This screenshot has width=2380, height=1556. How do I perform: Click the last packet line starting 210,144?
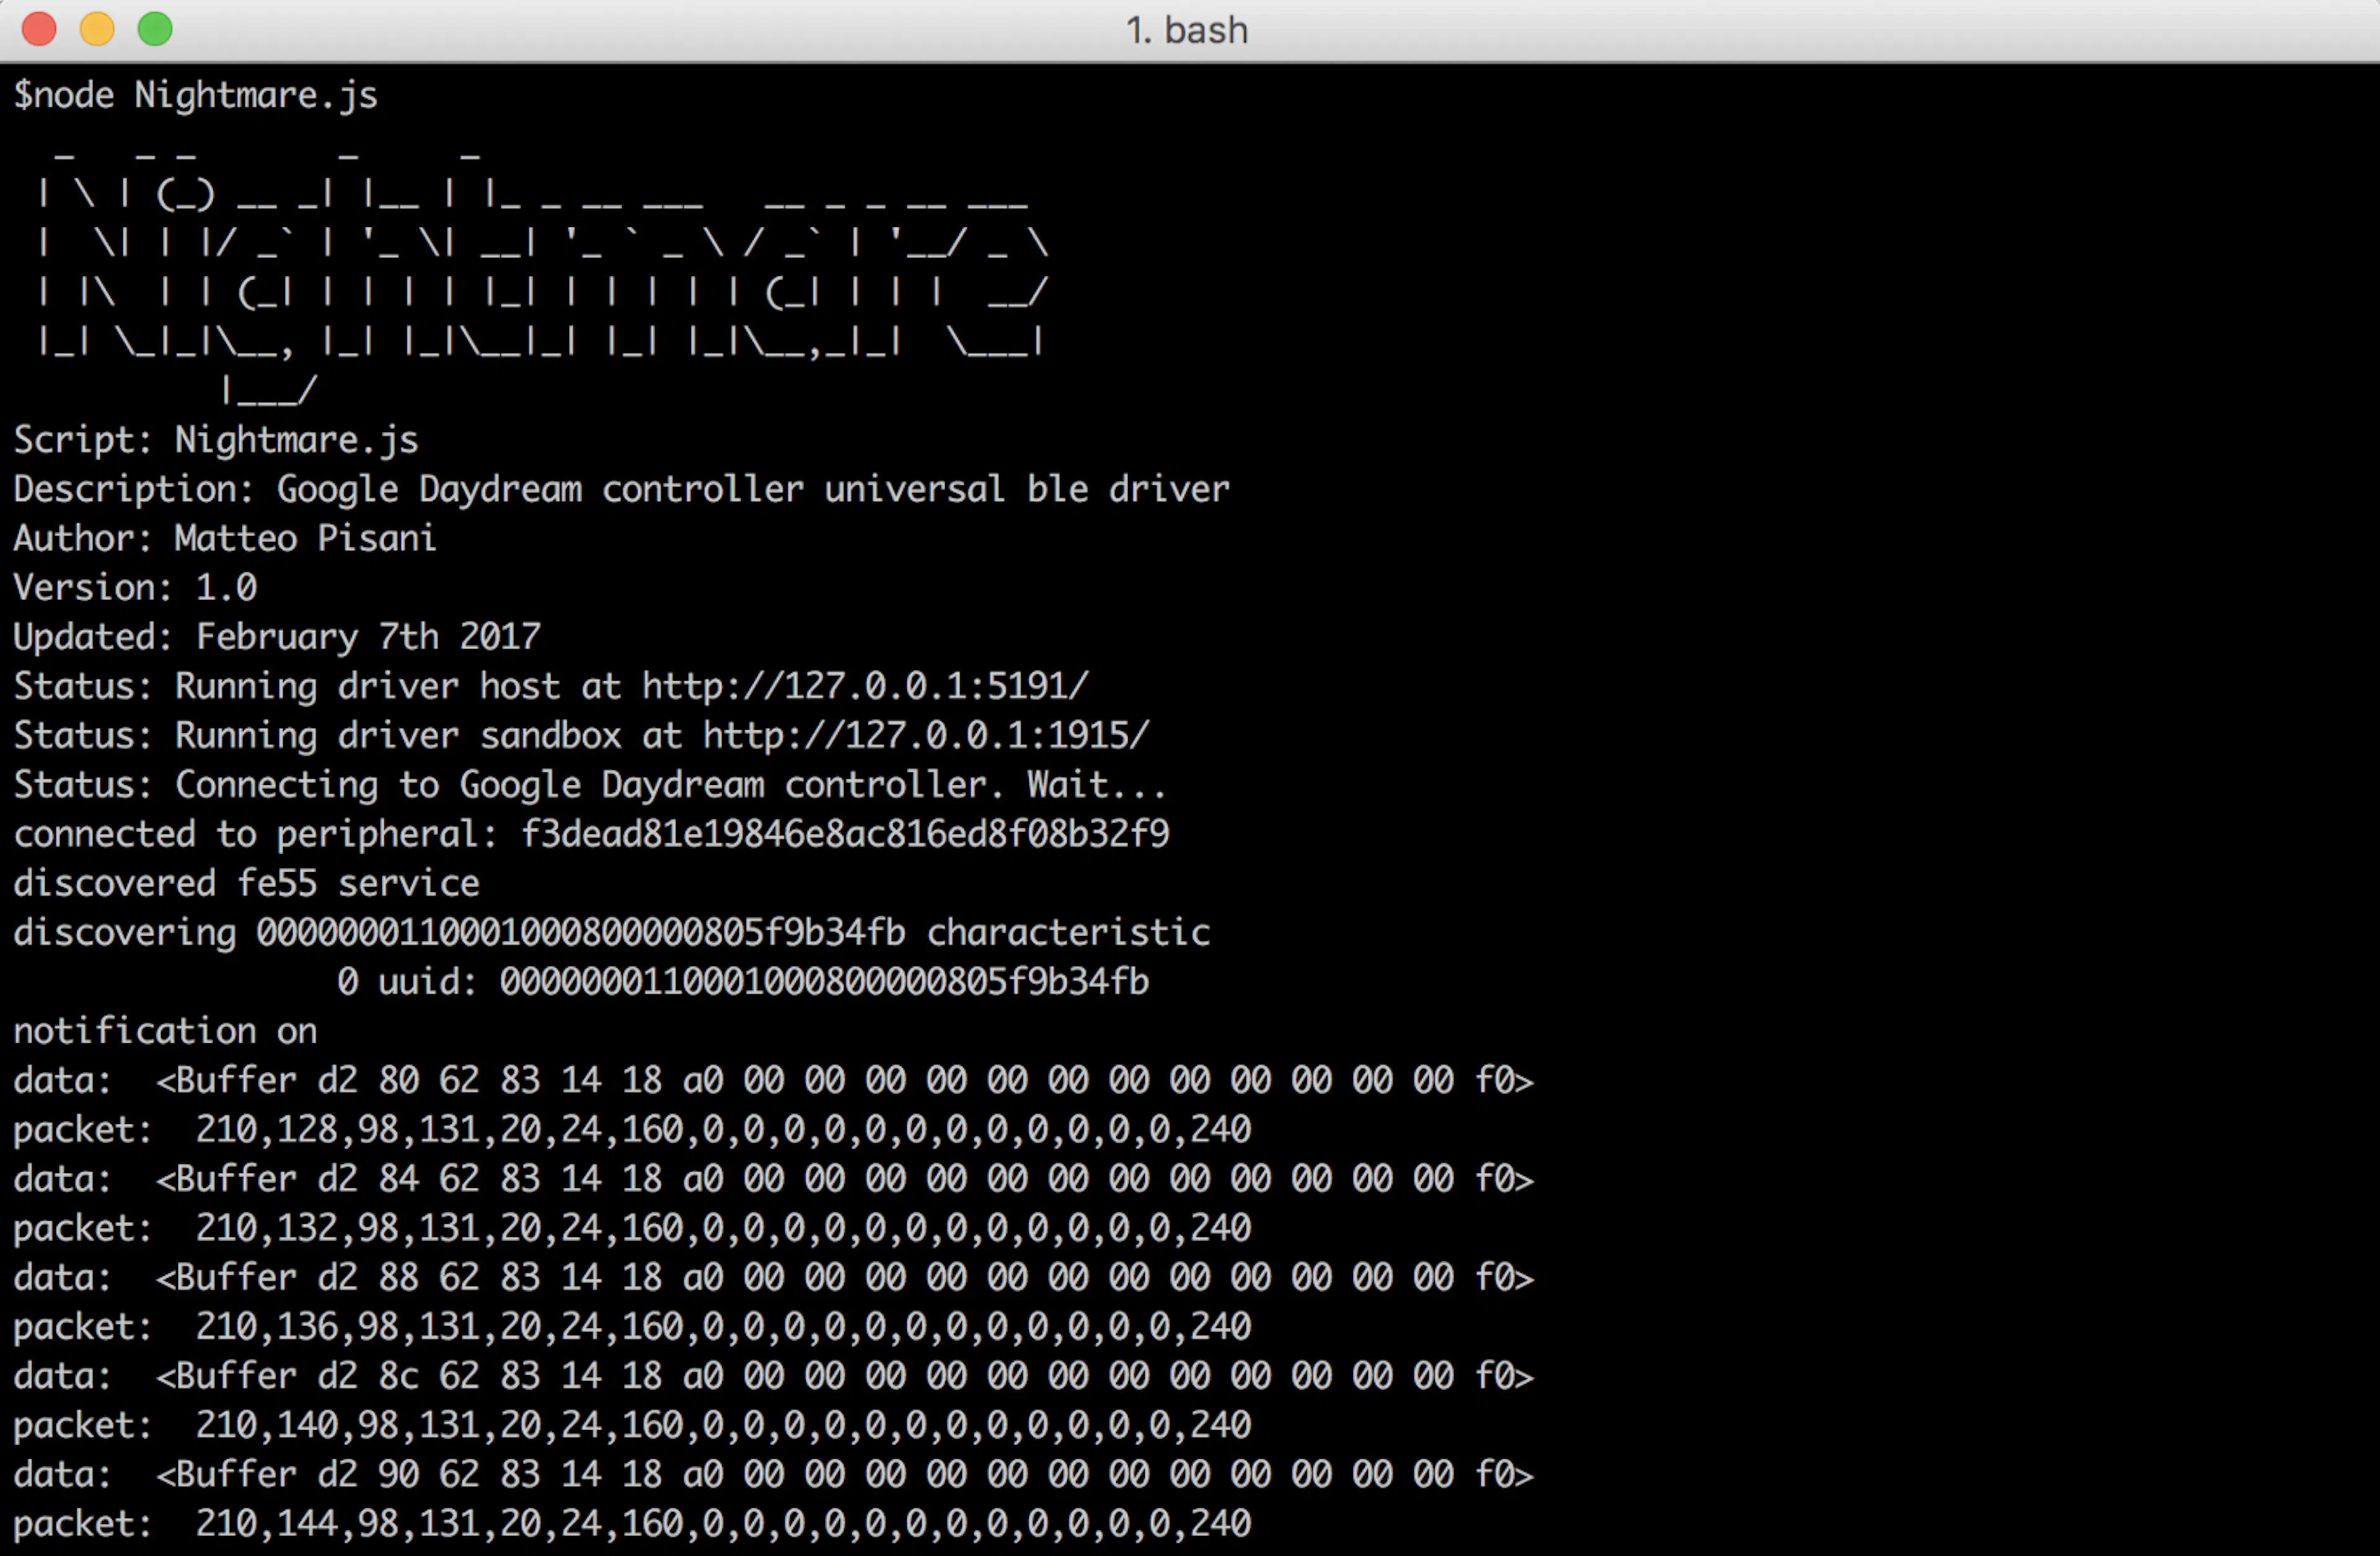point(632,1524)
